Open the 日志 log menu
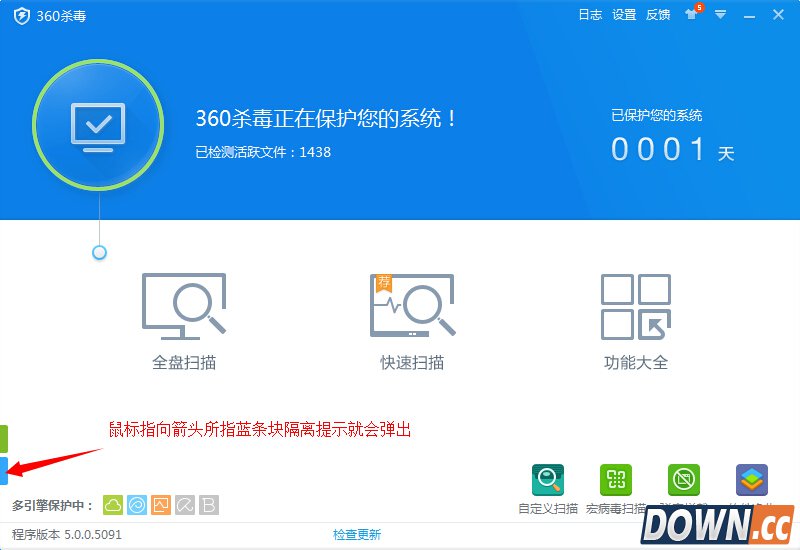 590,15
